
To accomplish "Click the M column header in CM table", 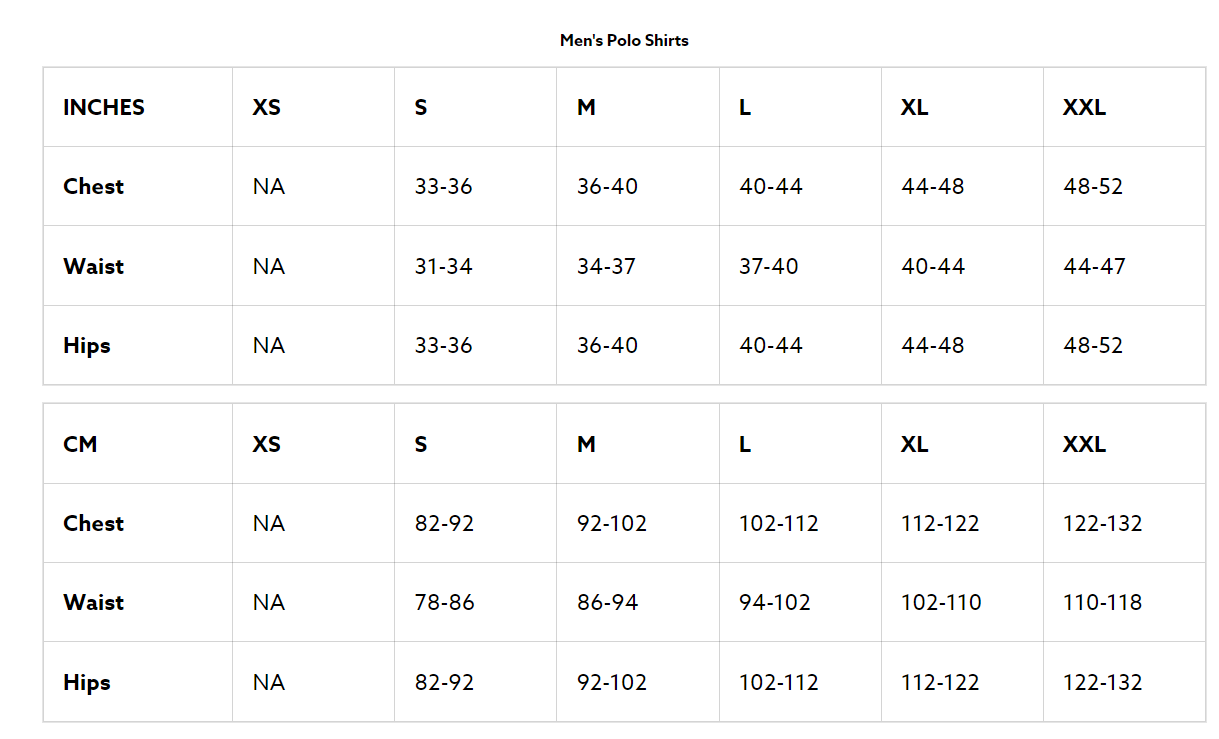I will tap(586, 444).
